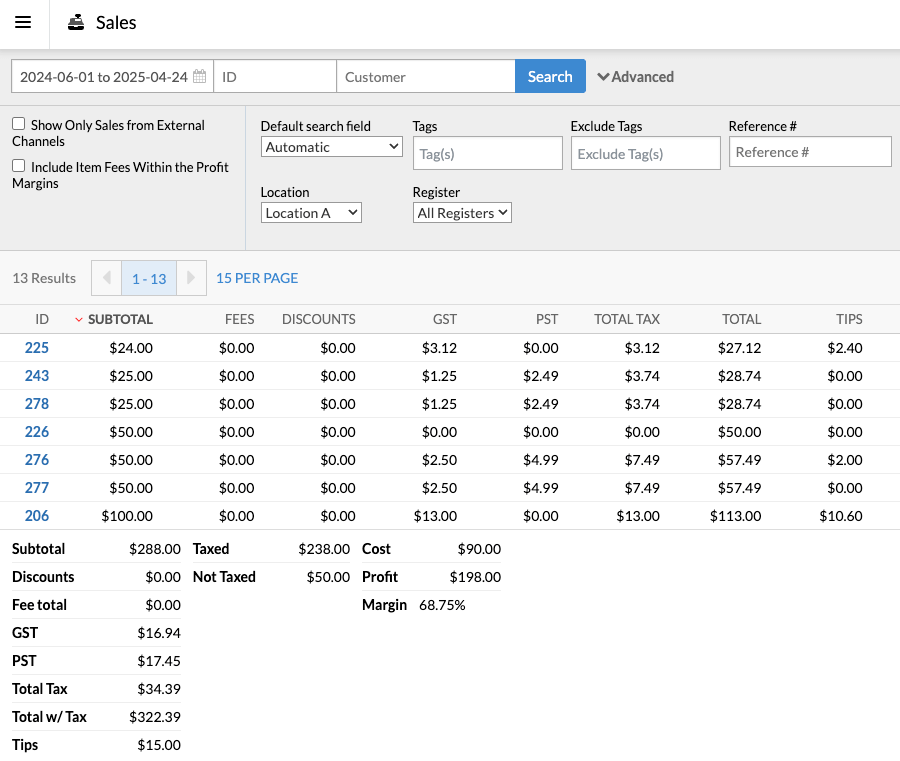Open the date range calendar icon
Screen dimensions: 900x761
tap(199, 76)
